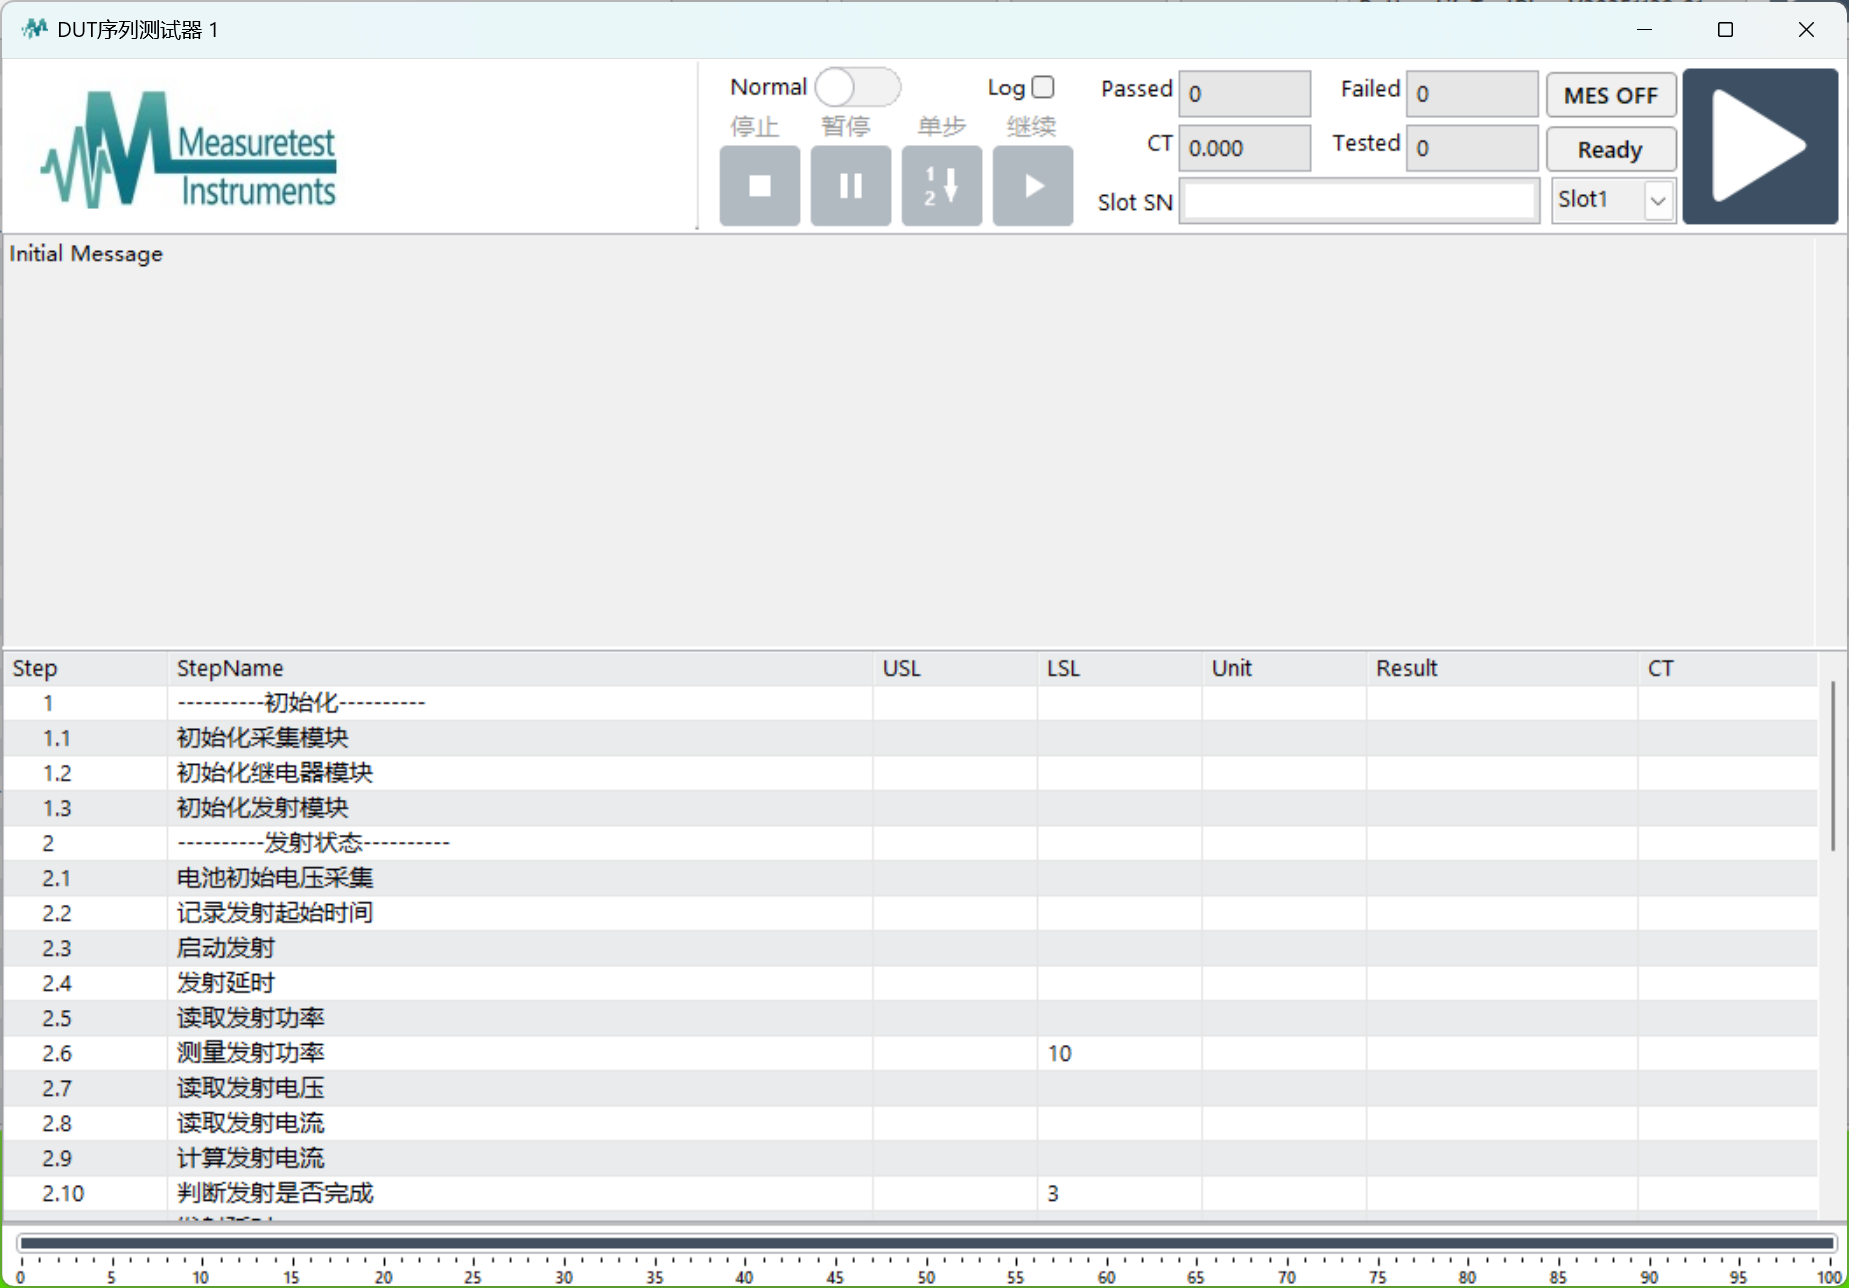Click the MES OFF button
The height and width of the screenshot is (1288, 1849).
pos(1610,96)
